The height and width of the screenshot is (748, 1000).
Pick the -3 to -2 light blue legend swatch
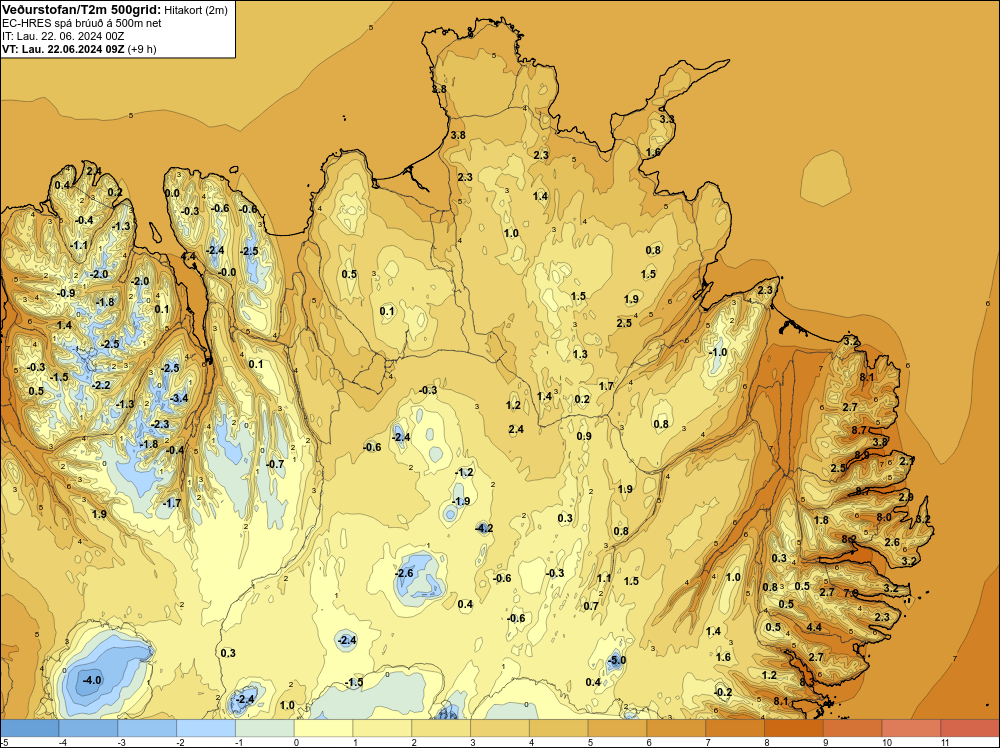pos(147,728)
